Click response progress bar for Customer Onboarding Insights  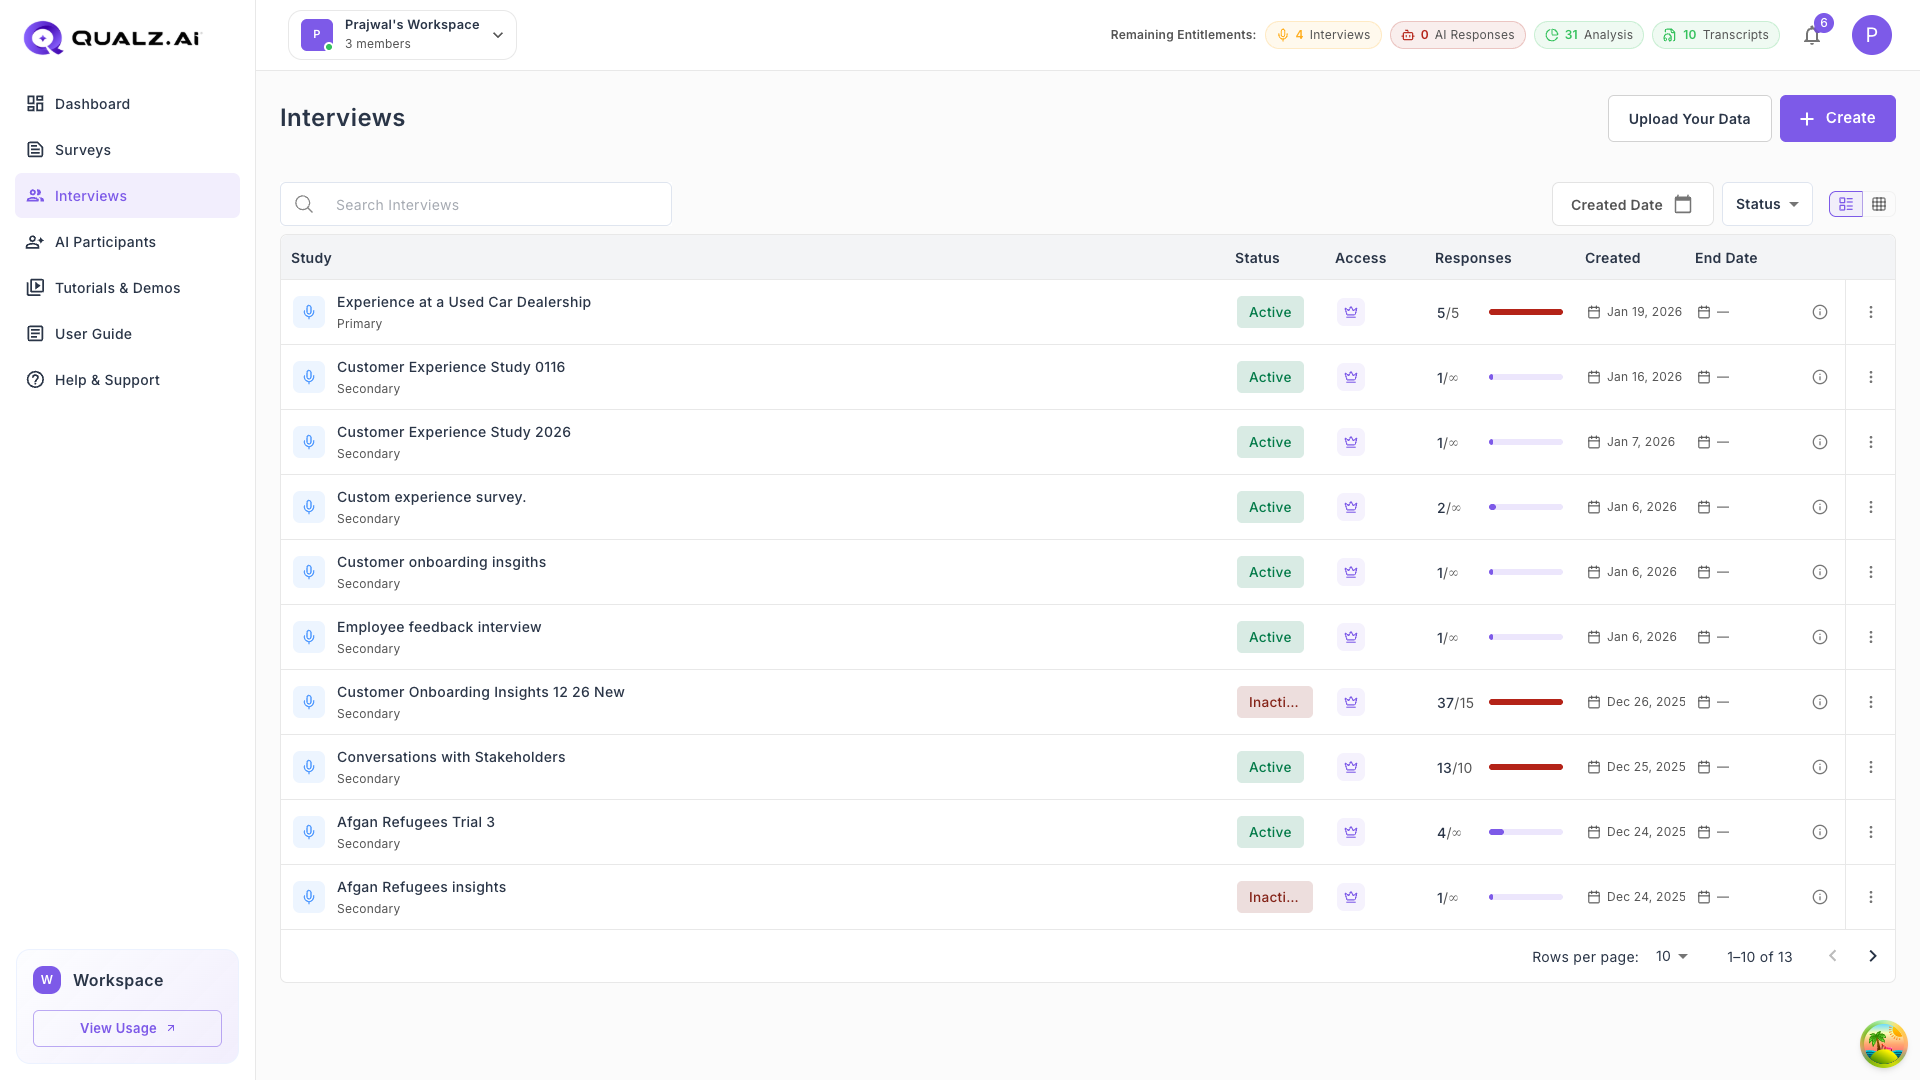pos(1525,702)
